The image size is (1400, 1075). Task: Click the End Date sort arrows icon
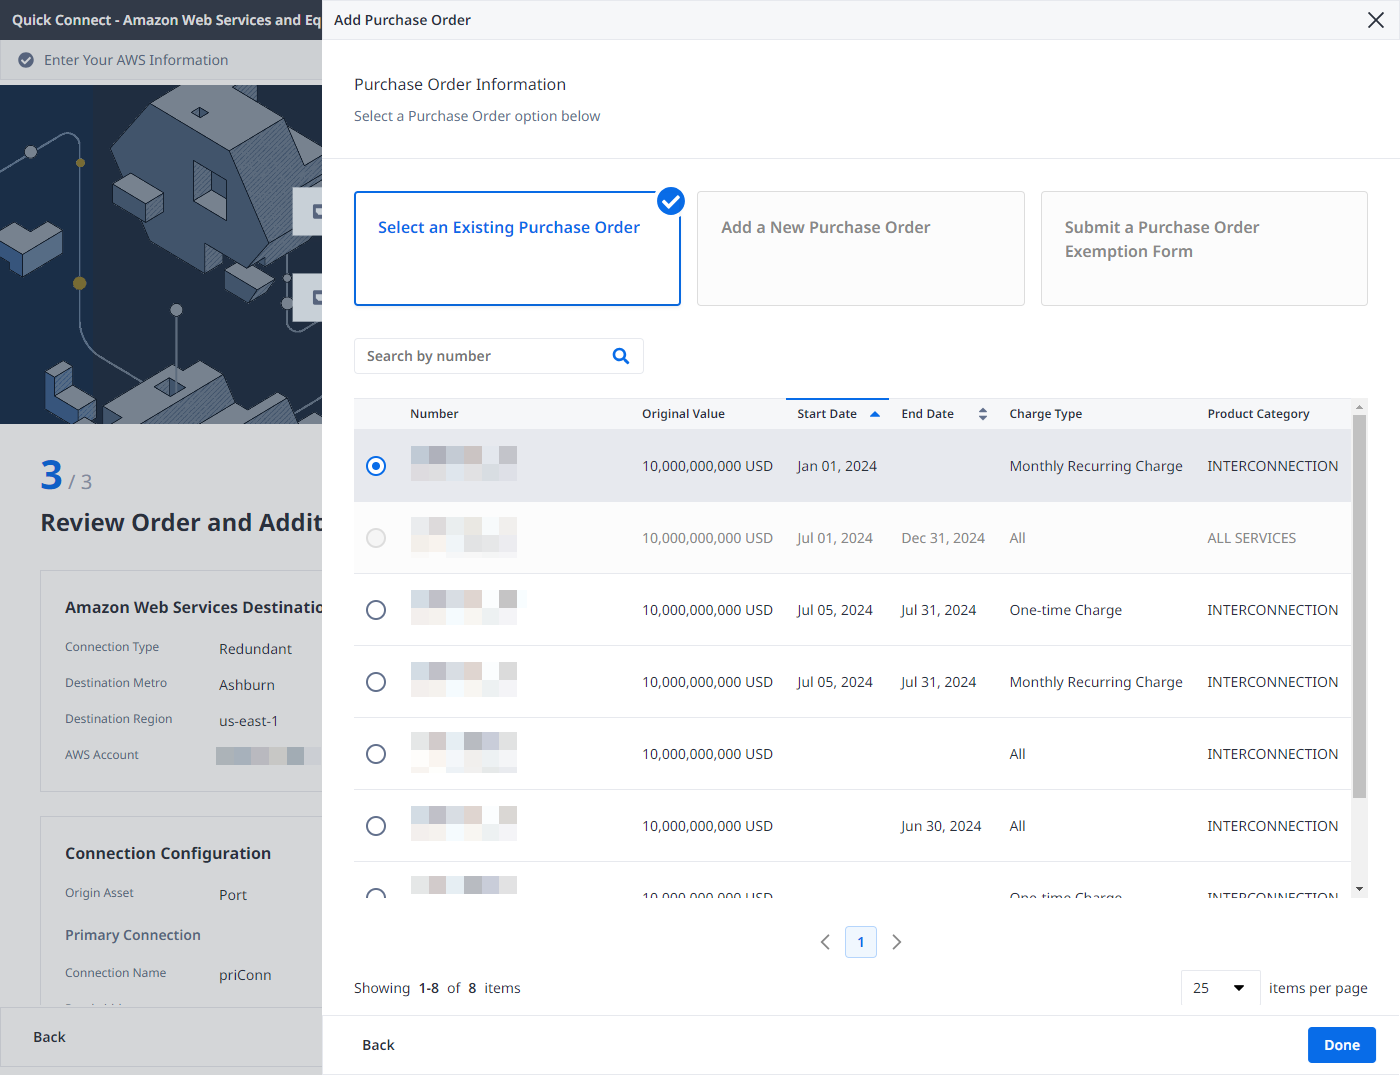983,414
